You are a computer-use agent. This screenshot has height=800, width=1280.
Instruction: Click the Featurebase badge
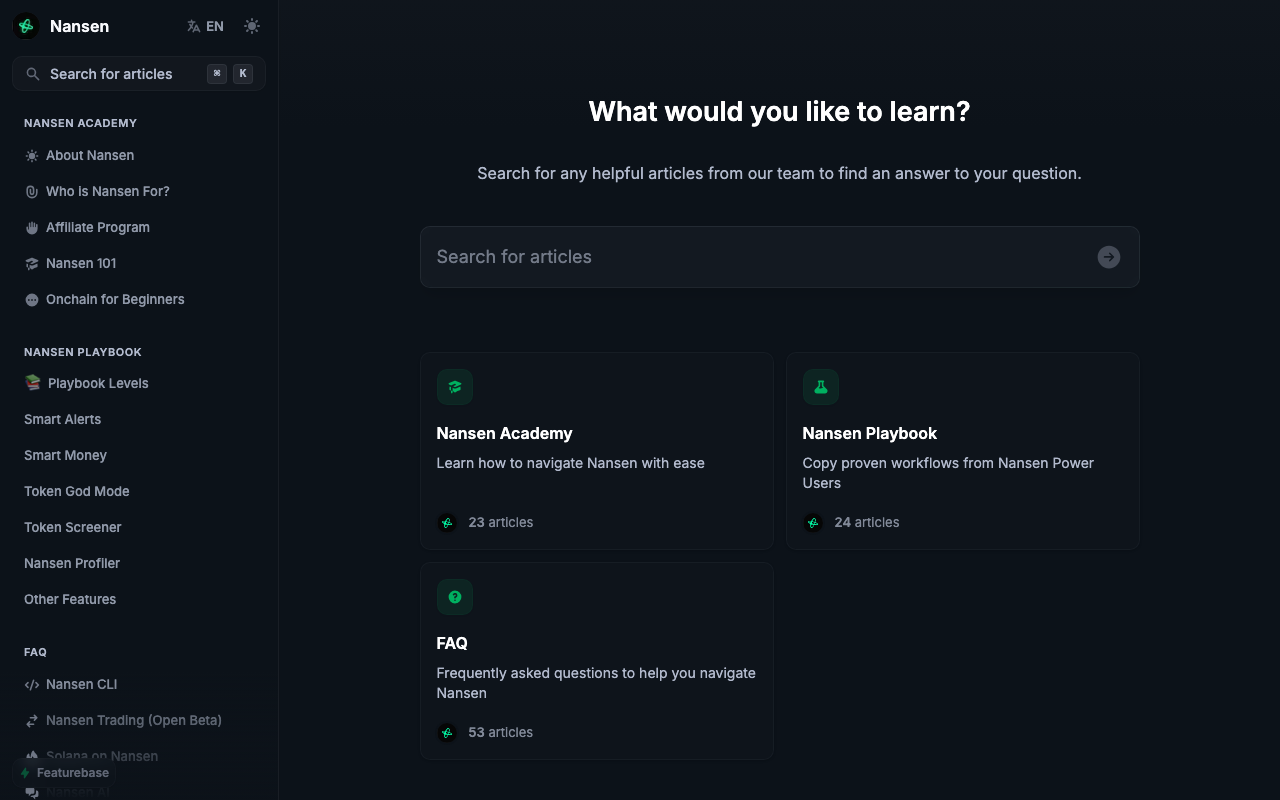(x=65, y=773)
